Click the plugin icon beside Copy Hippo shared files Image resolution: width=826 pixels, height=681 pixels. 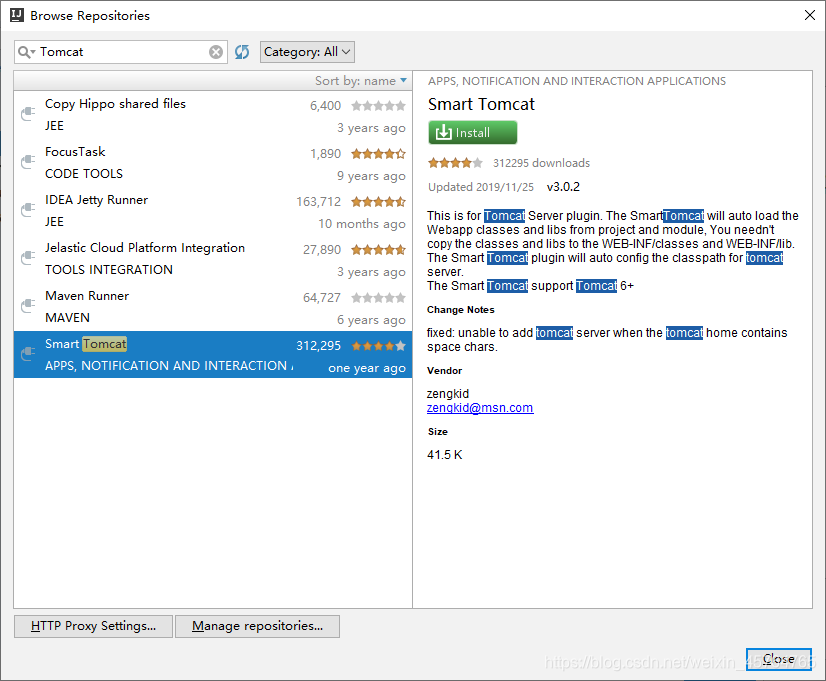tap(28, 114)
